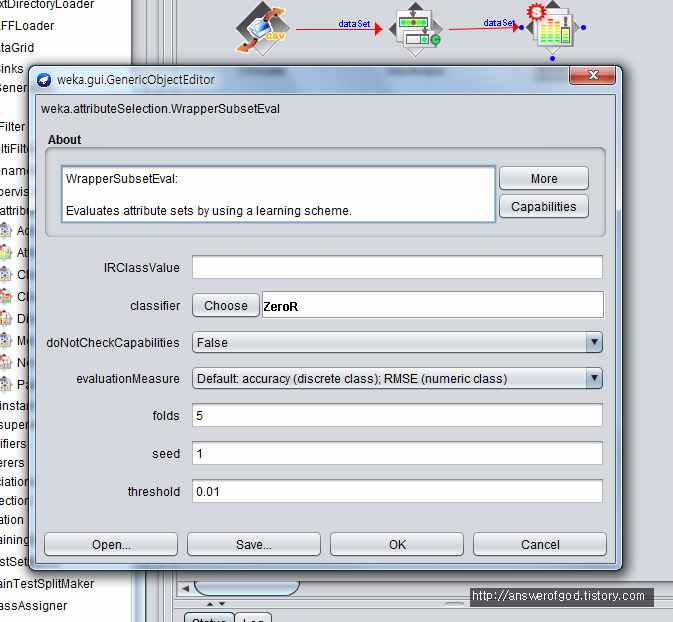The image size is (673, 622).
Task: Click the seed input field
Action: point(397,453)
